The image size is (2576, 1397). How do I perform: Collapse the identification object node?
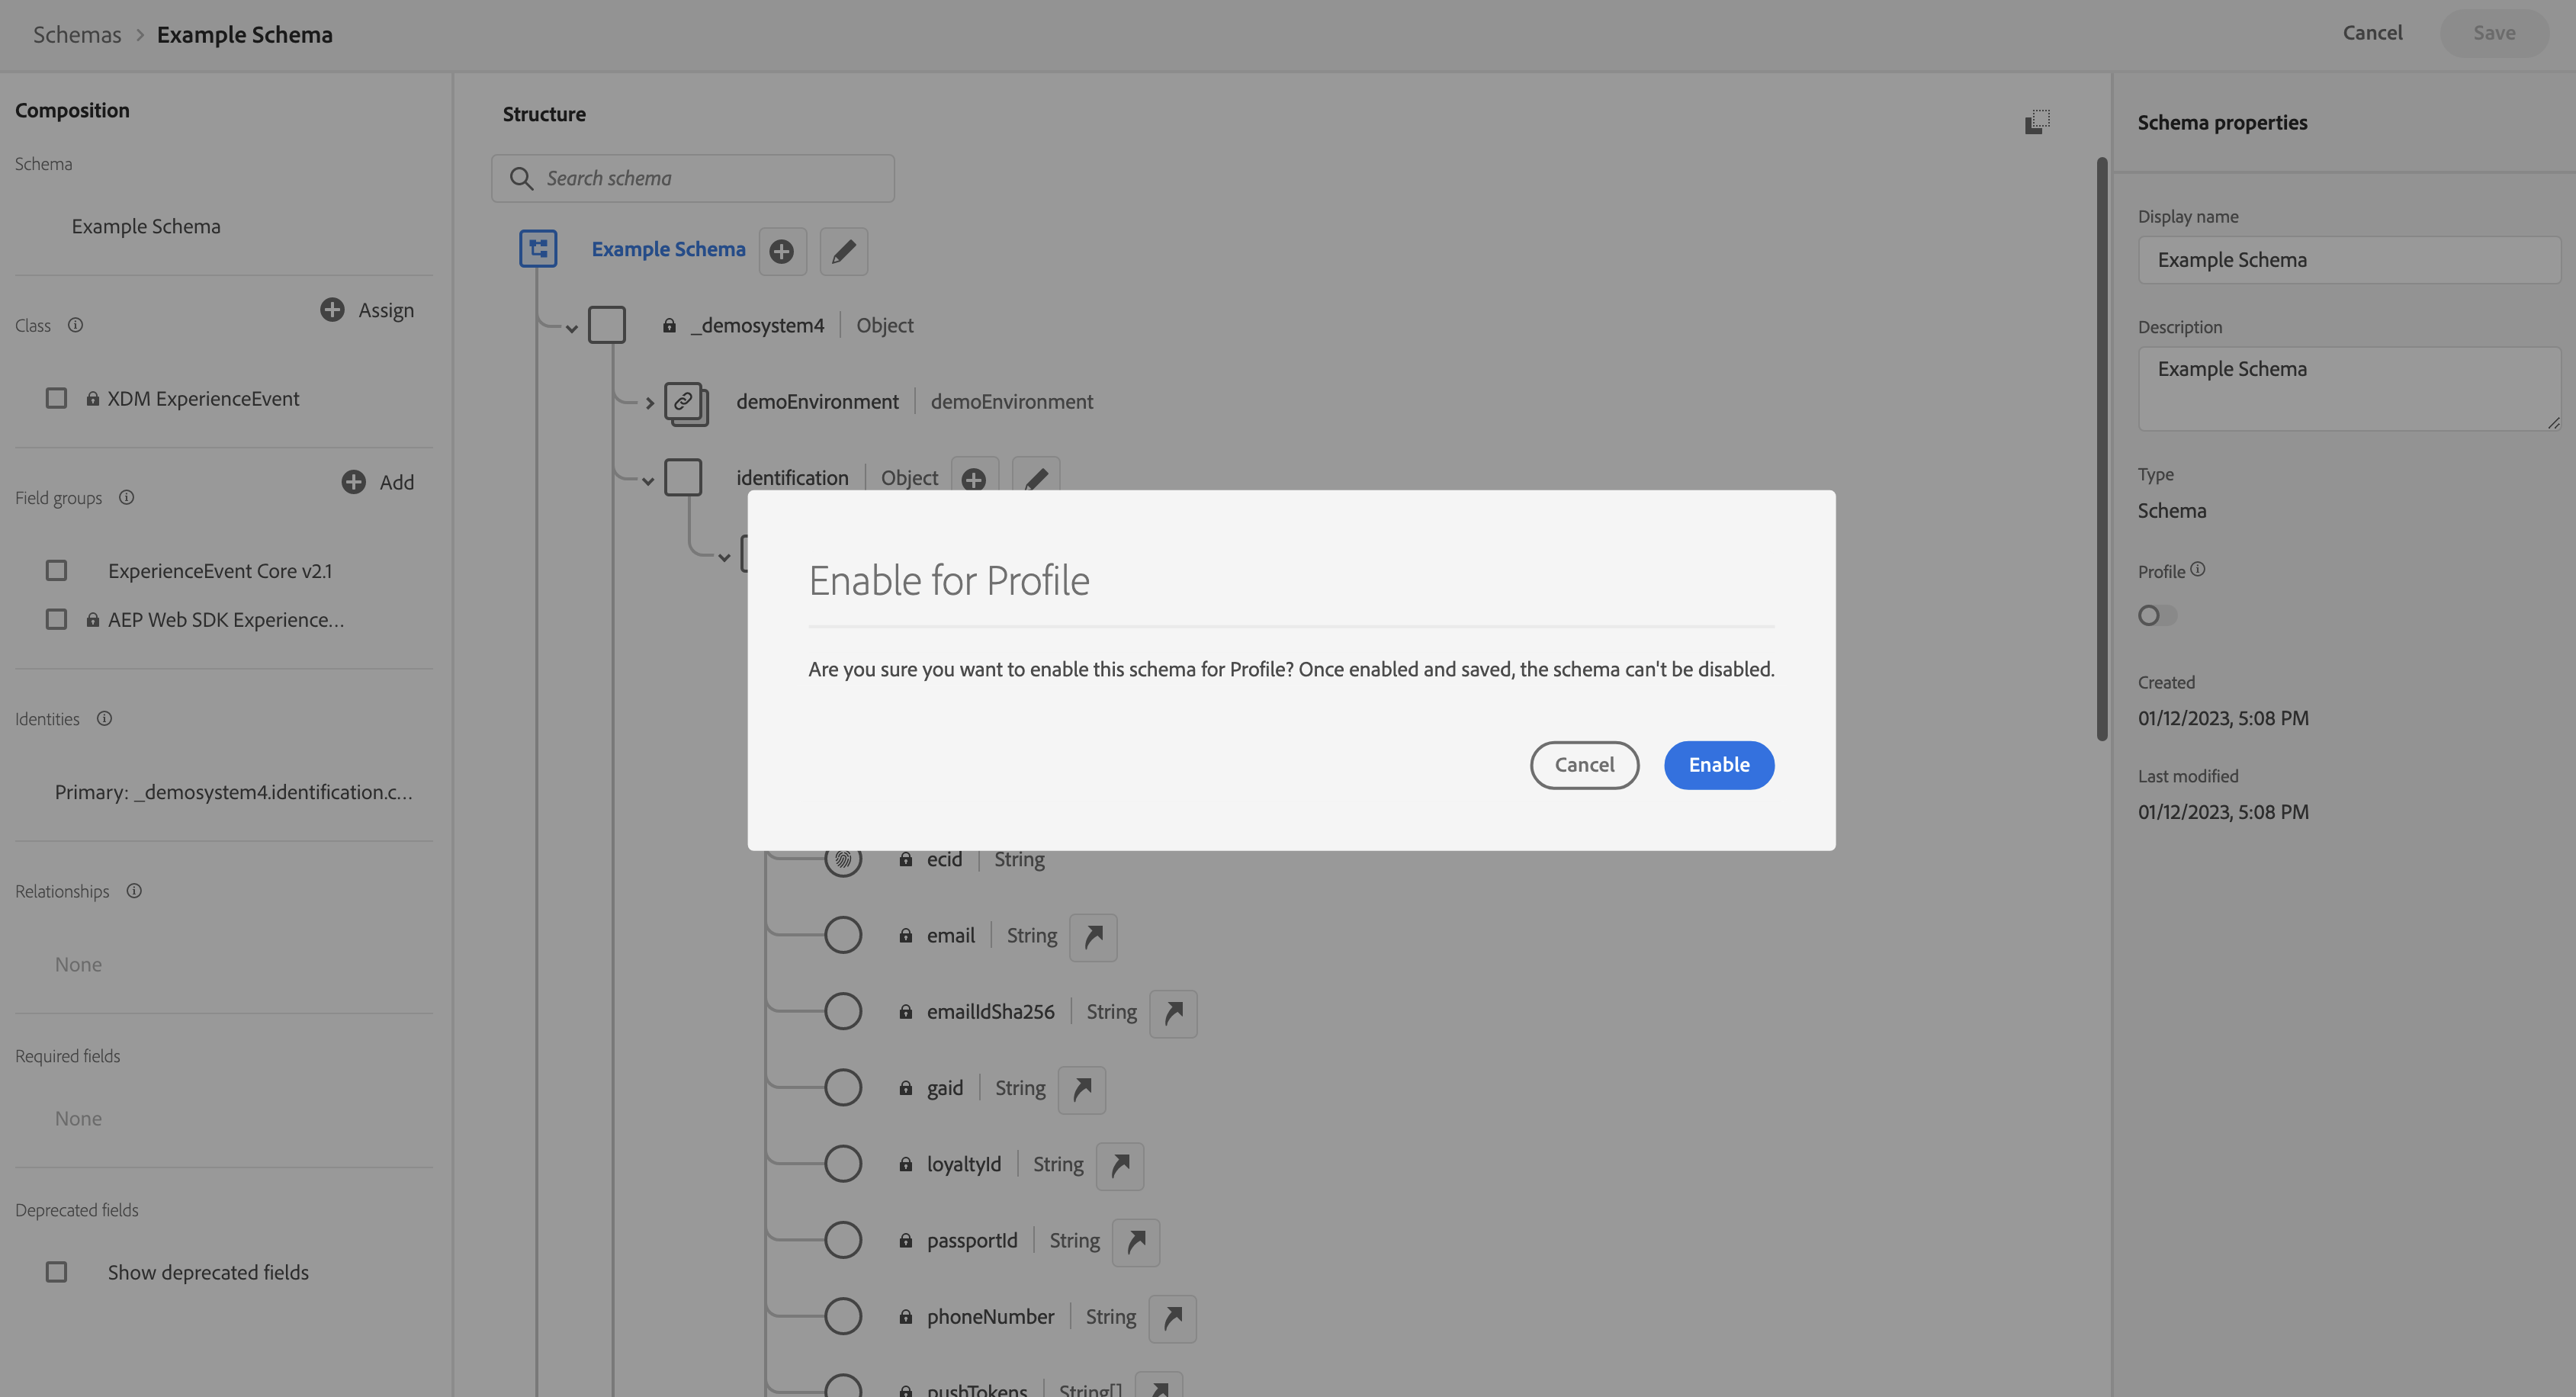[648, 481]
